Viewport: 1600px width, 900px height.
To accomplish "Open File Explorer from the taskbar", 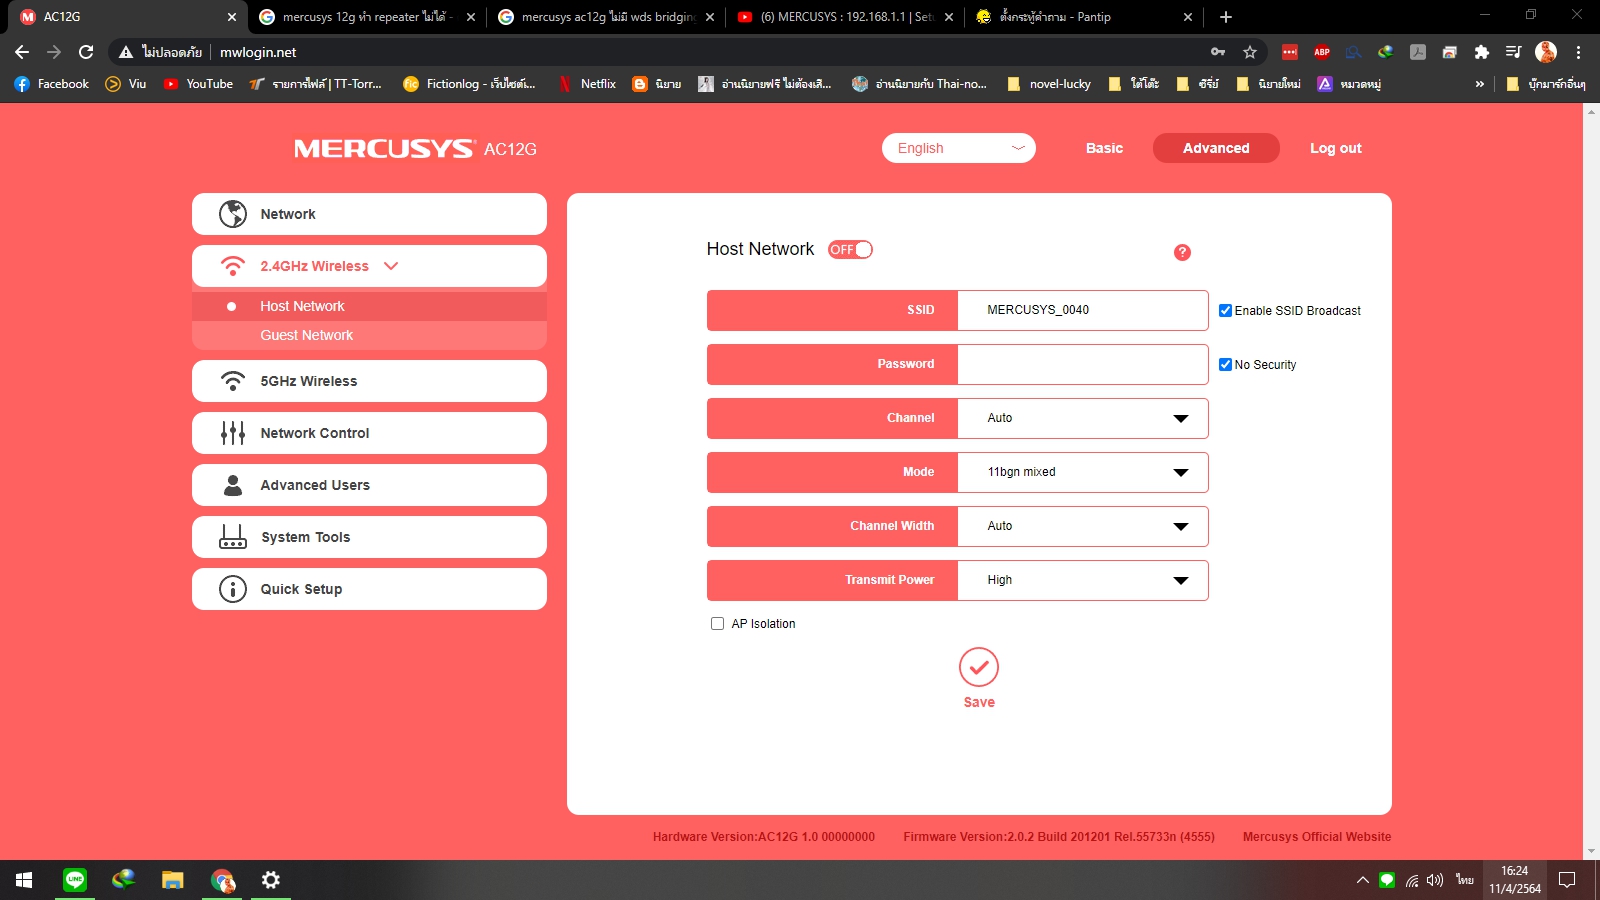I will 173,880.
